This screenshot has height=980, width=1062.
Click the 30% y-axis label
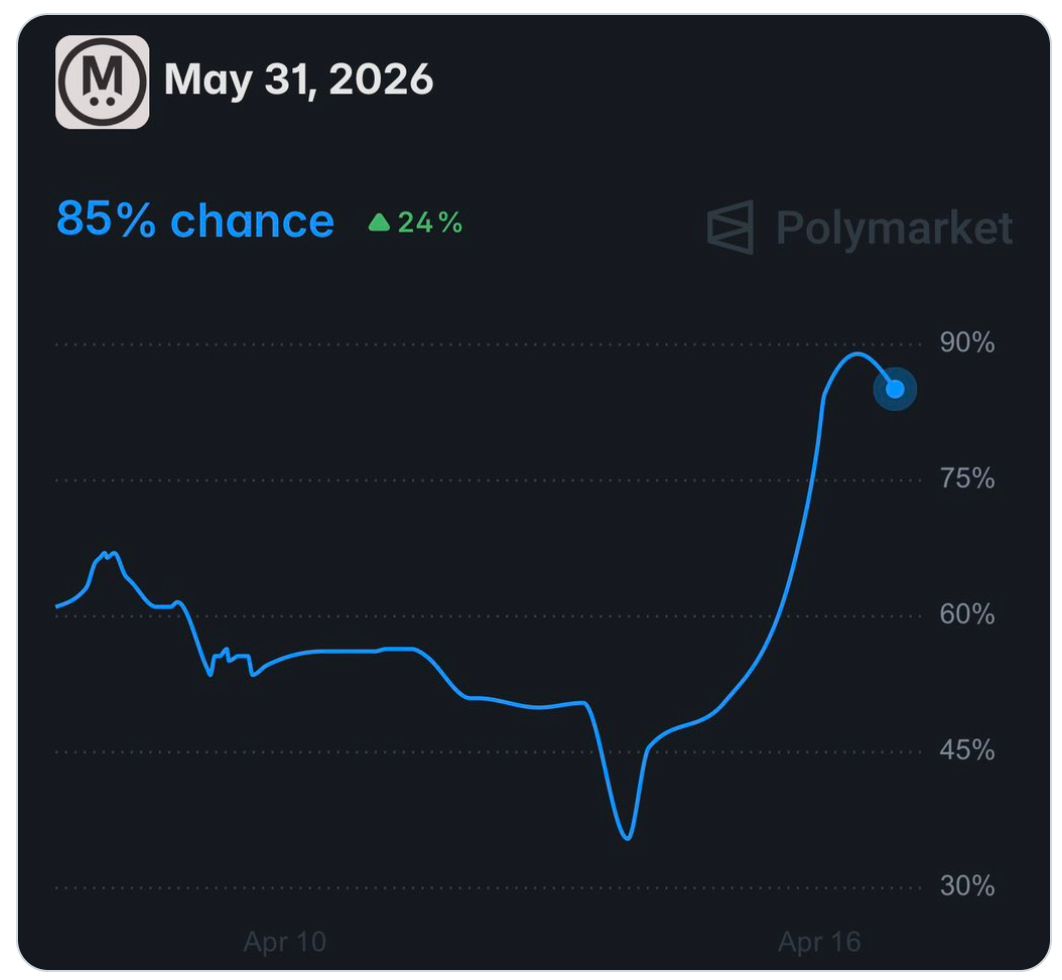coord(967,886)
